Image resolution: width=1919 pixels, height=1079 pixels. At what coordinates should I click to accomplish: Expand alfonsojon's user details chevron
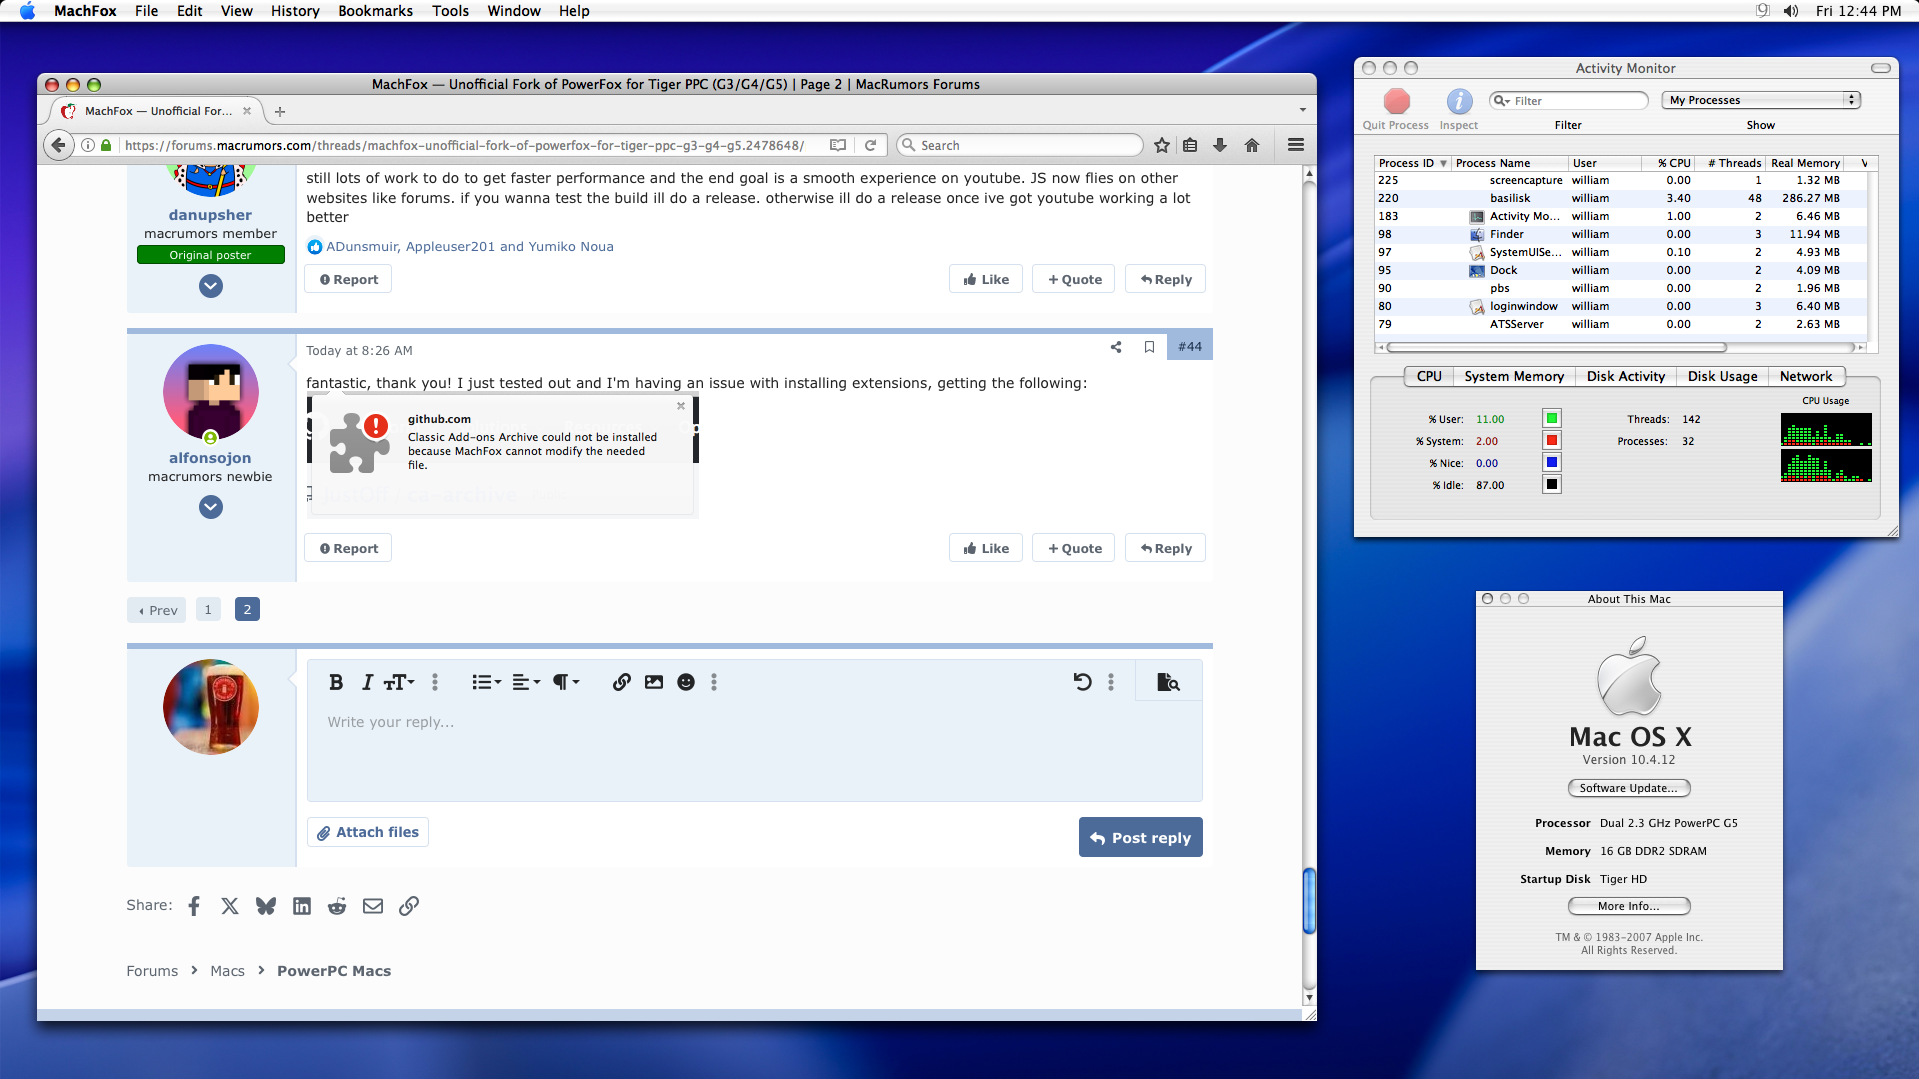coord(210,507)
